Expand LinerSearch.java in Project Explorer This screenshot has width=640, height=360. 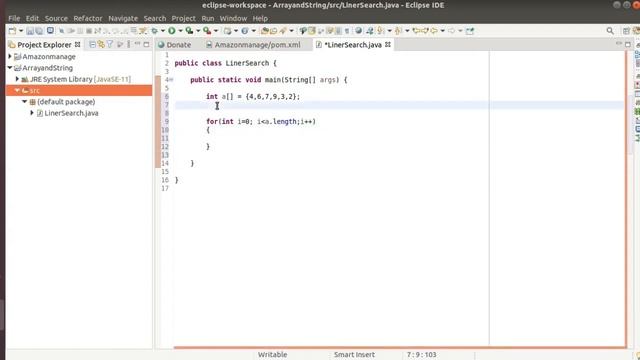pyautogui.click(x=32, y=113)
